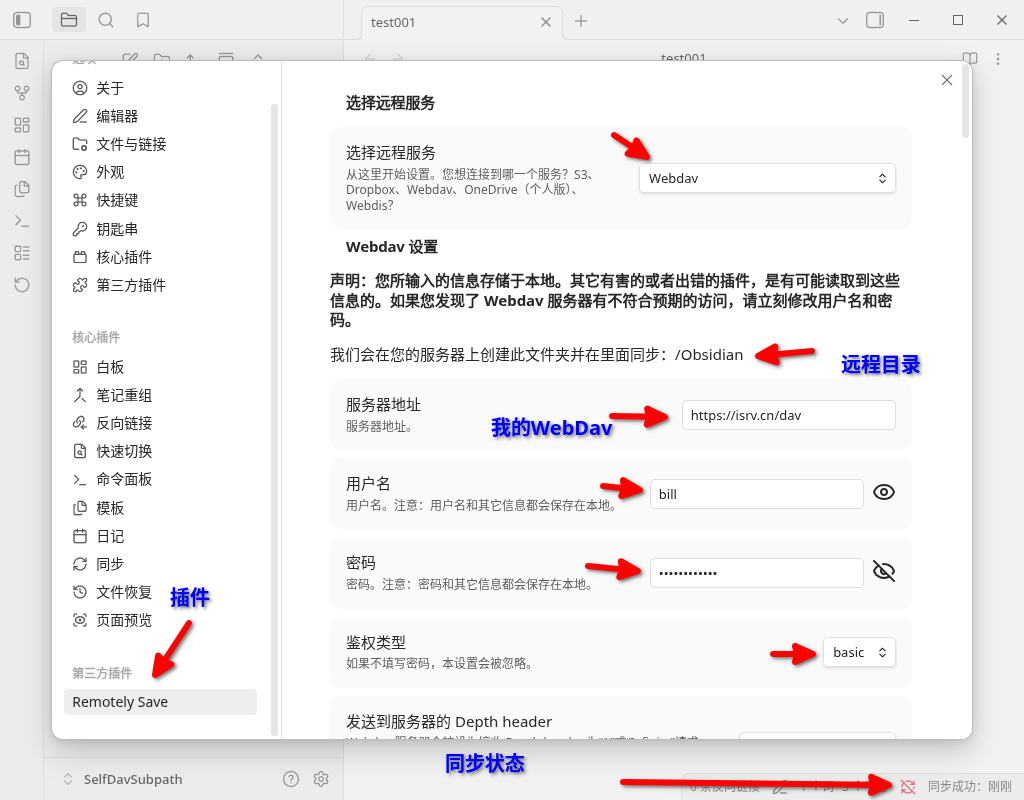
Task: Open 模板 core plugin settings
Action: tap(160, 508)
